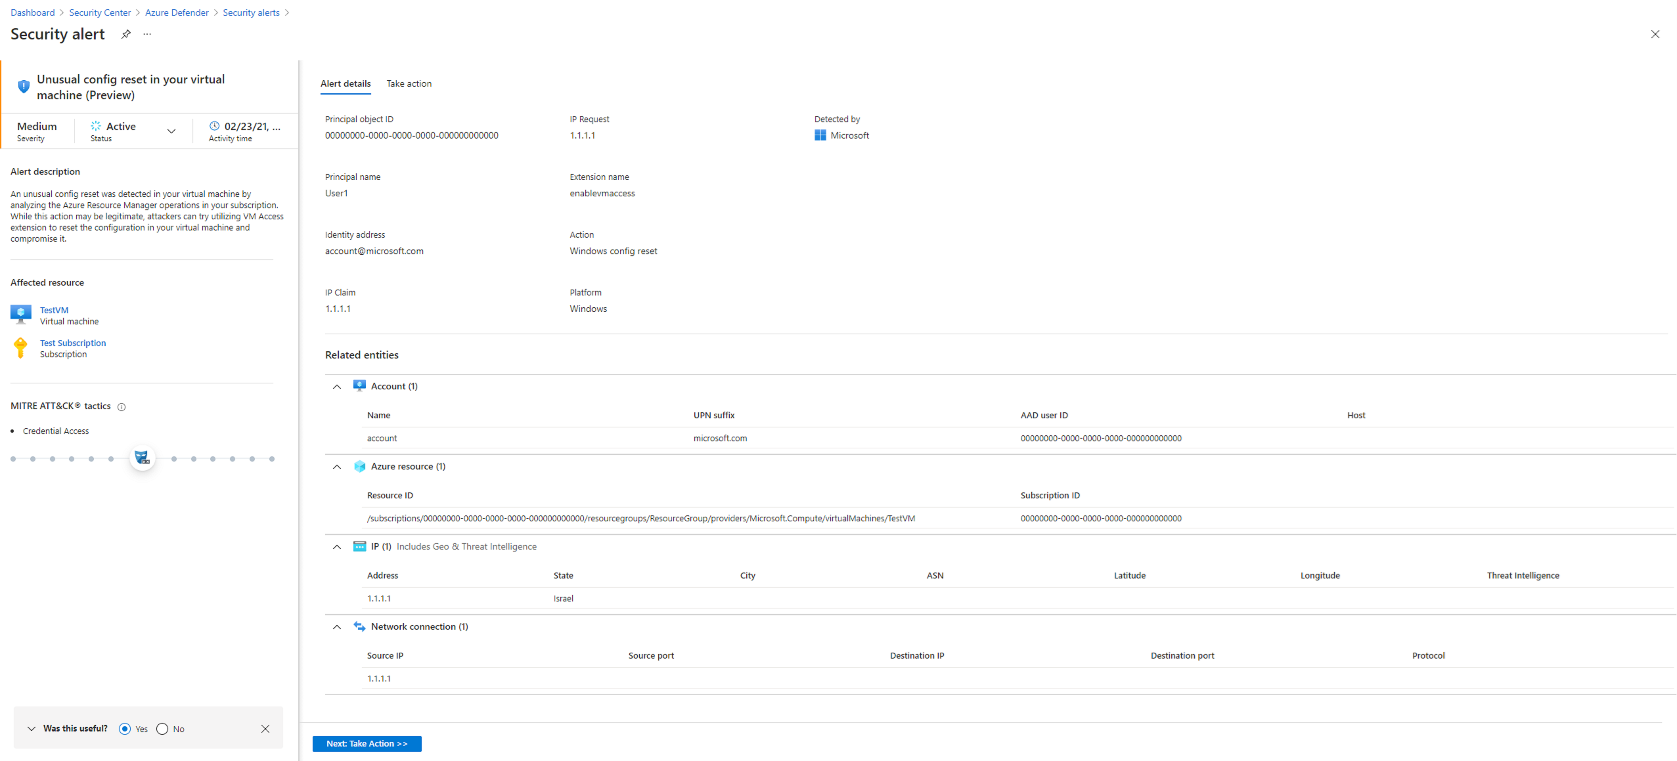Select Yes for Was this useful
Image resolution: width=1677 pixels, height=761 pixels.
click(x=125, y=729)
